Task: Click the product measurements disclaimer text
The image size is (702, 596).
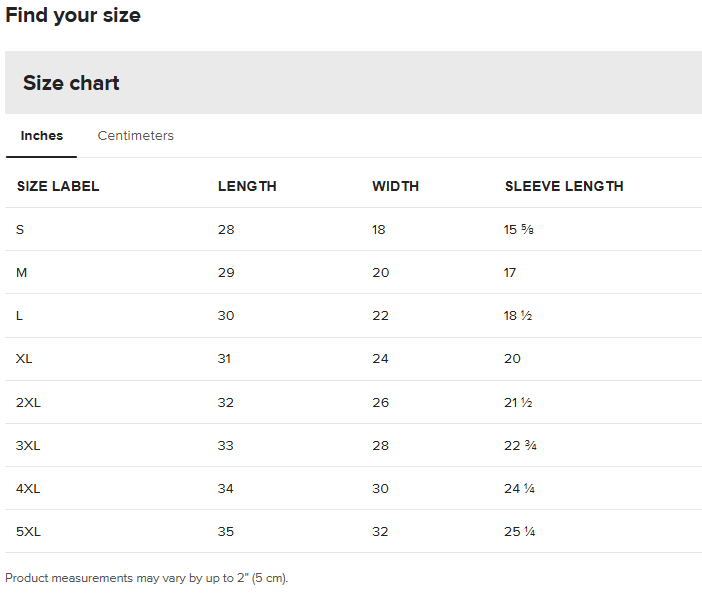Action: 146,578
